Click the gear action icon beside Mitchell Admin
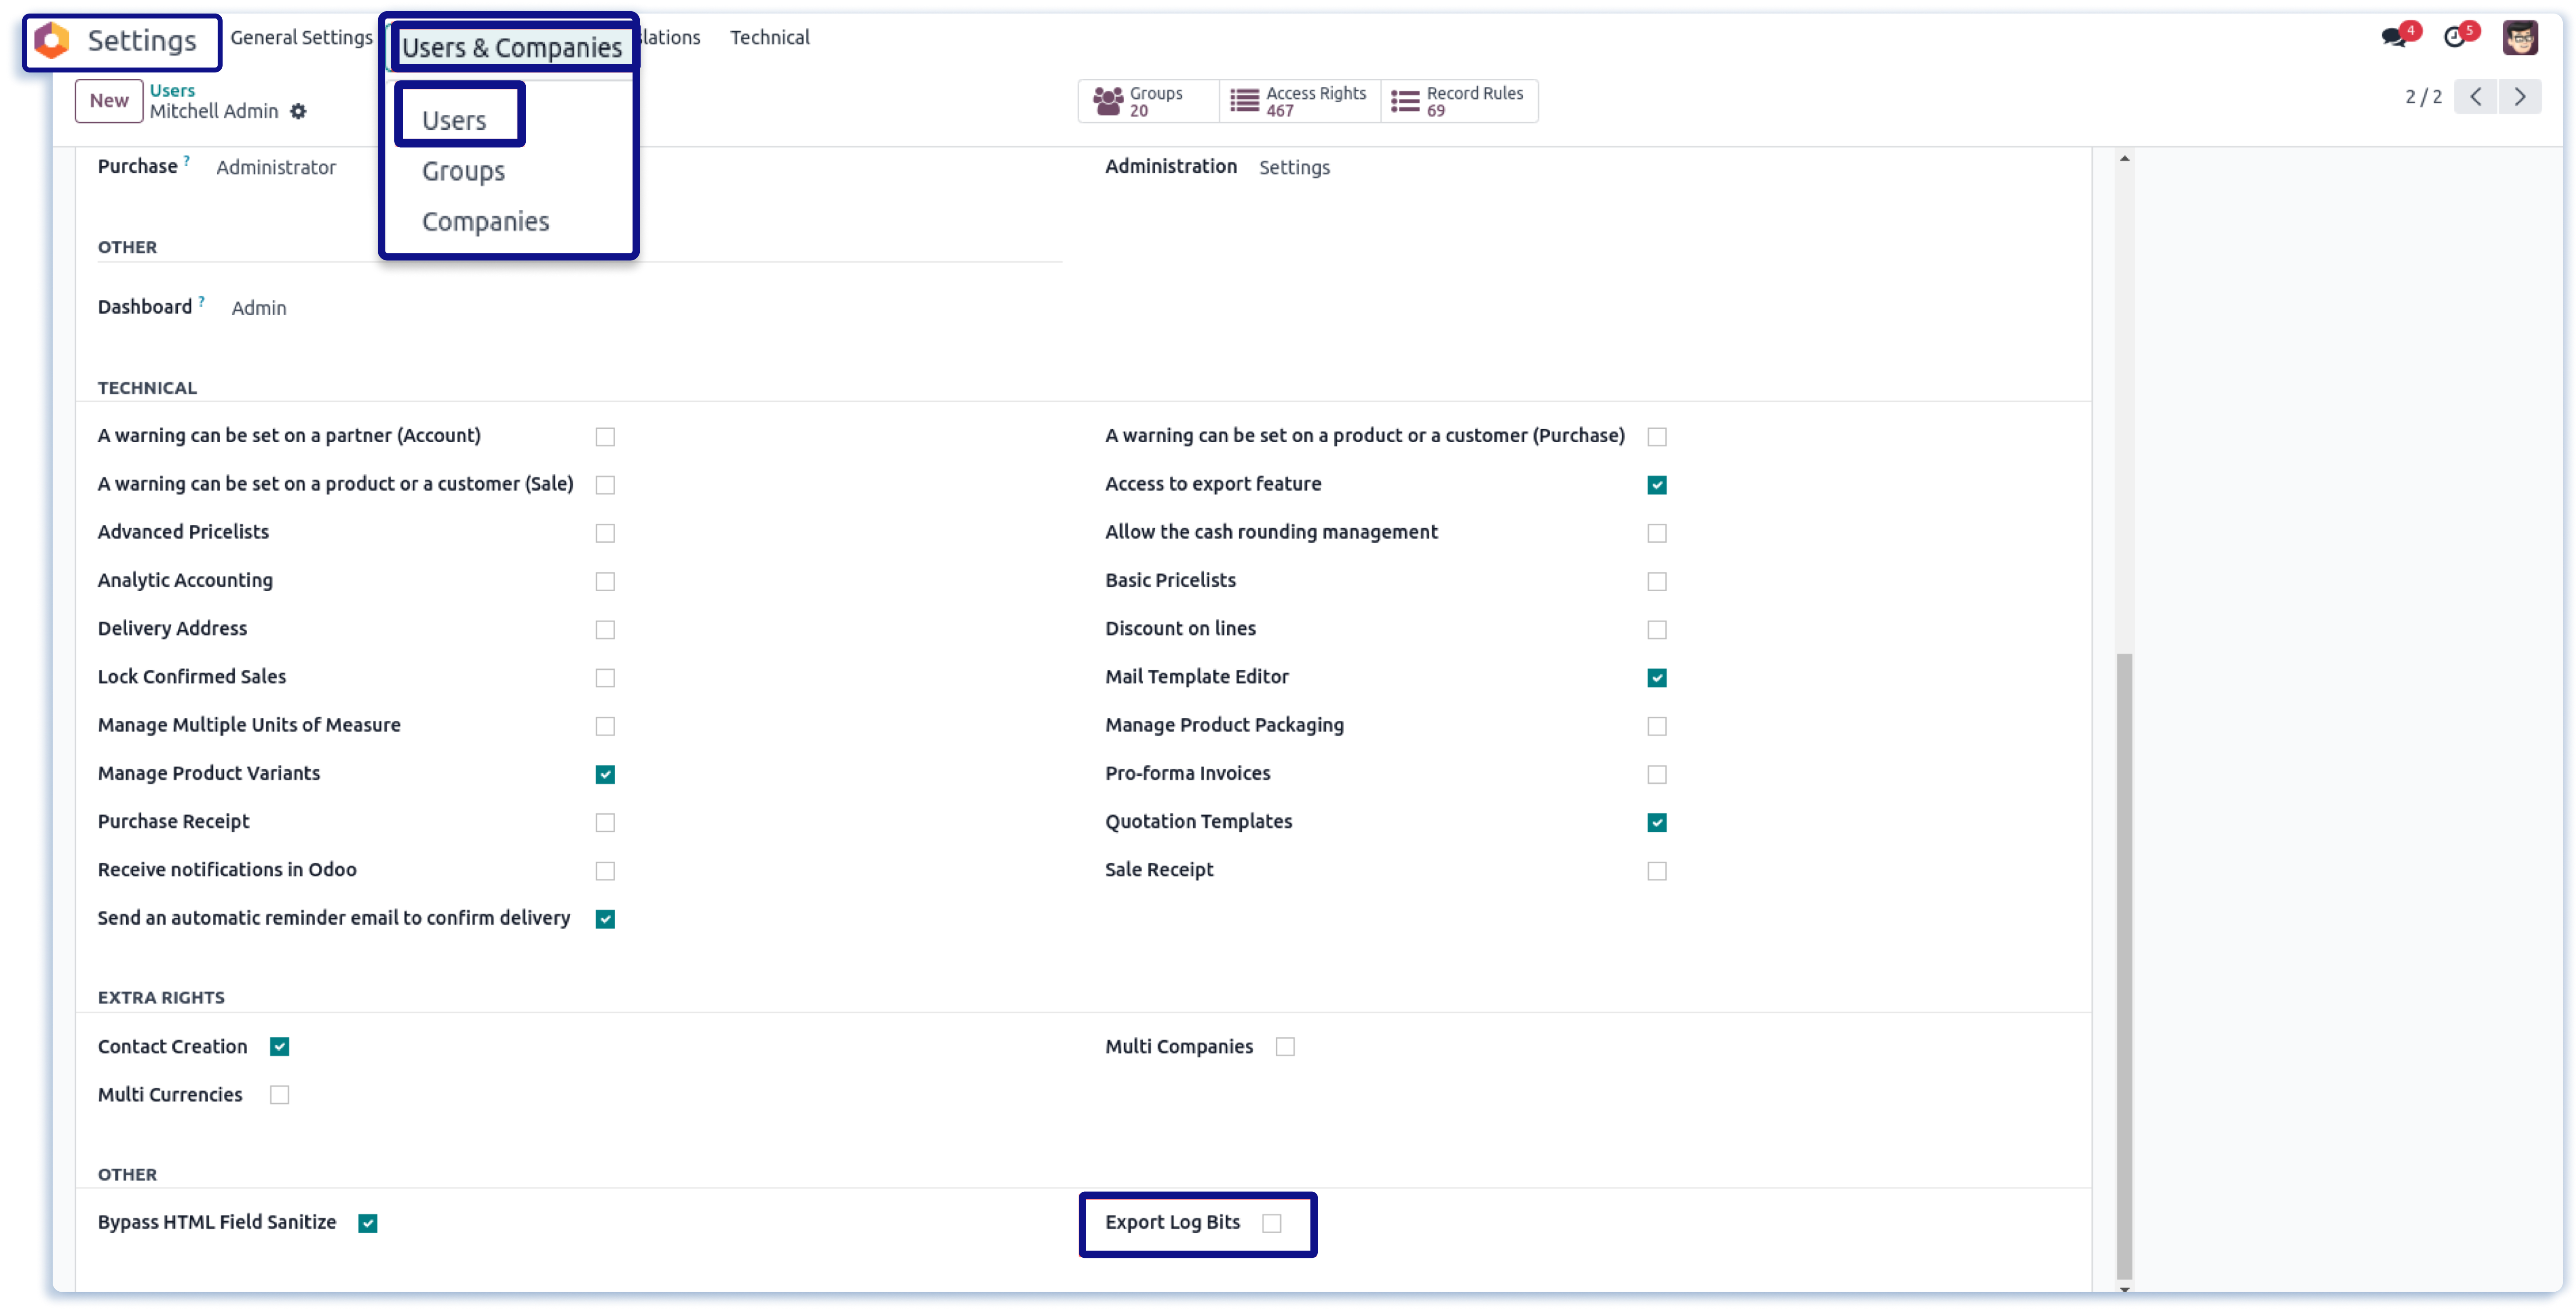The width and height of the screenshot is (2576, 1311). (x=298, y=112)
